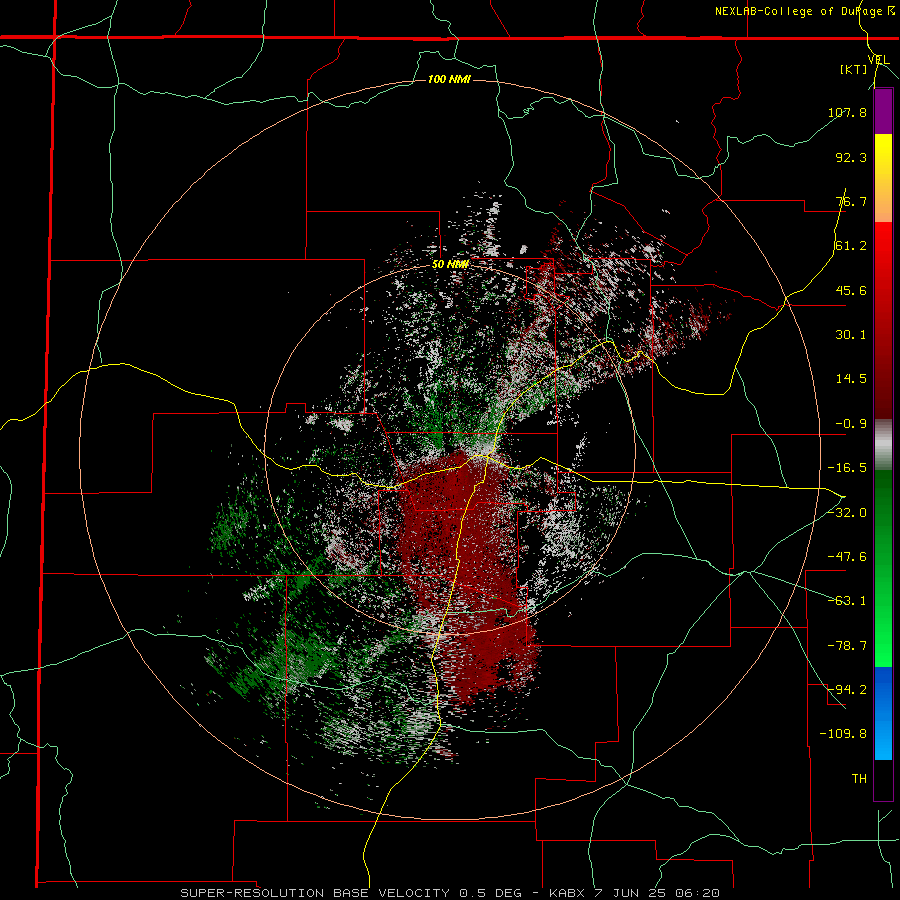
Task: Click the -47.6 velocity scale value
Action: (847, 557)
